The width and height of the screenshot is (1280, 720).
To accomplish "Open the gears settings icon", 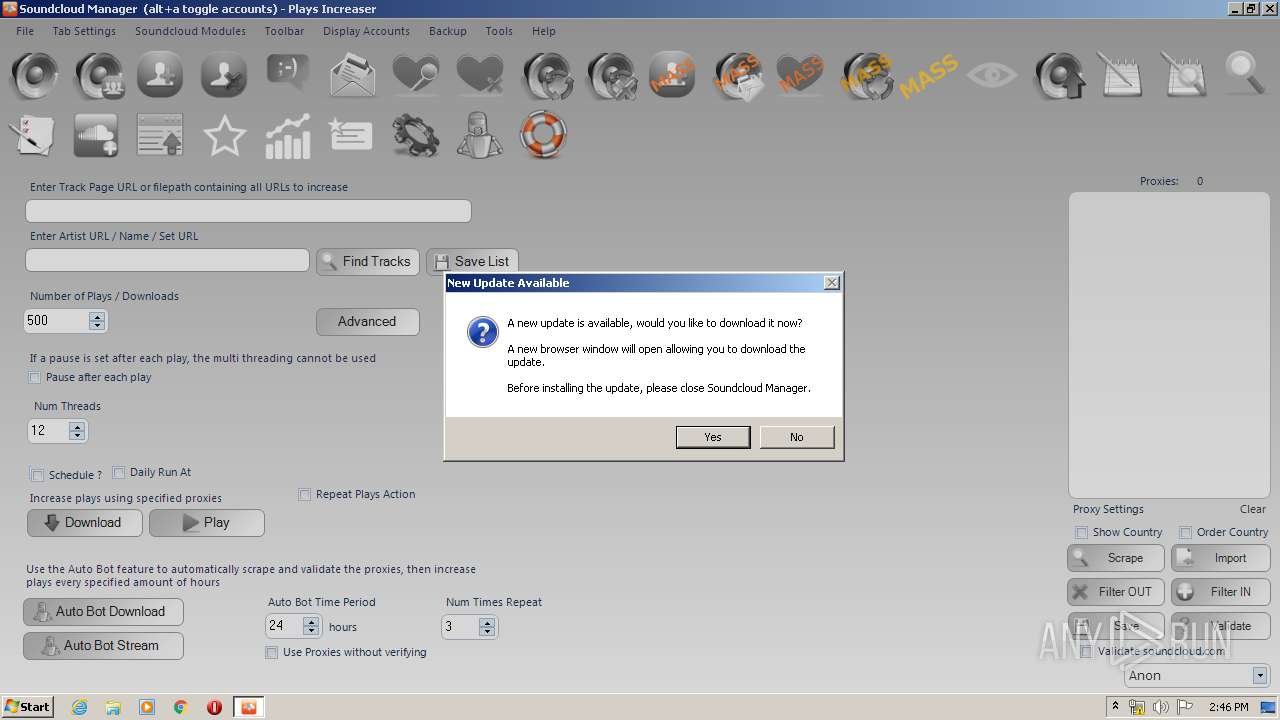I will [x=416, y=135].
